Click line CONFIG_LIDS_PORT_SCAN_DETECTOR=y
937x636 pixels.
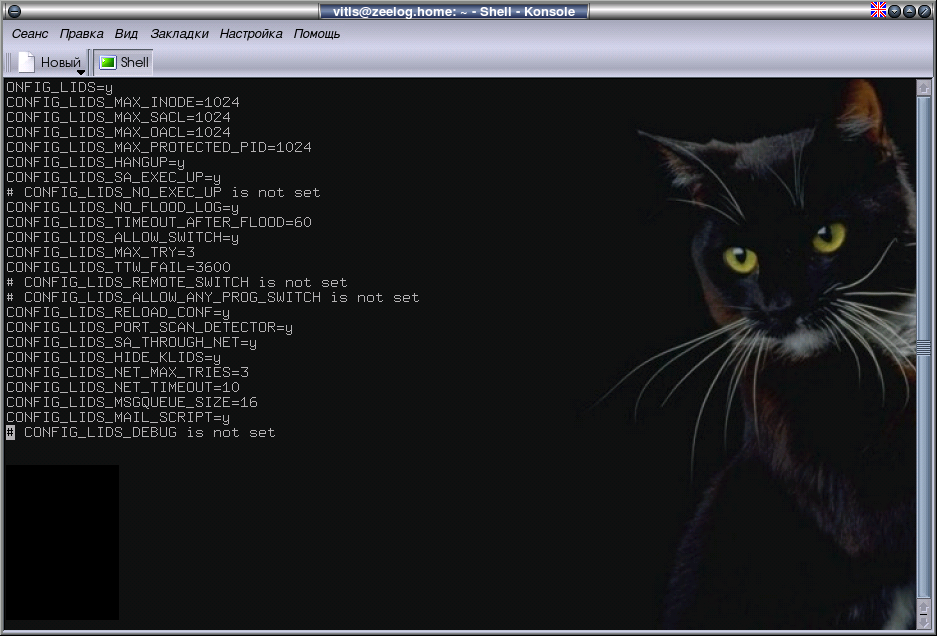pos(149,327)
